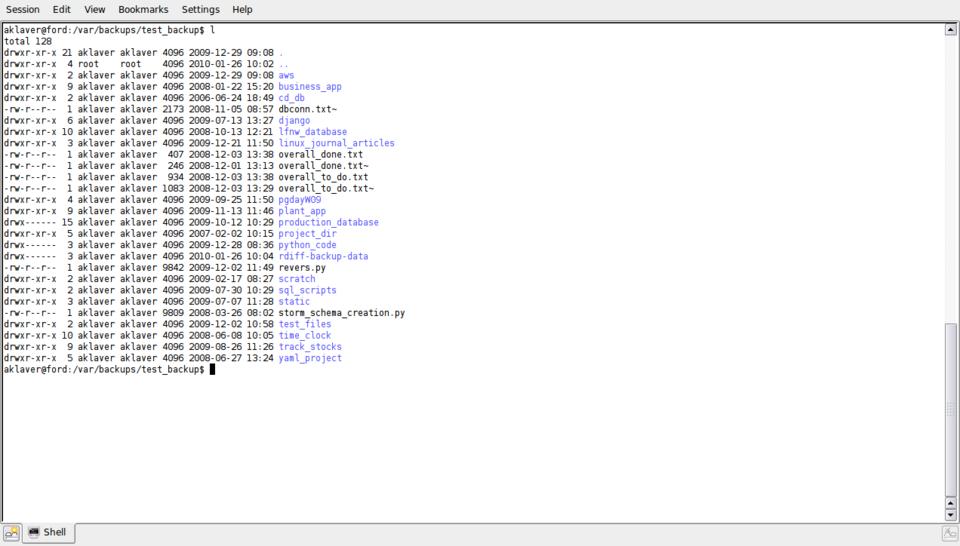960x546 pixels.
Task: Click the new session icon beside the Shell tab
Action: 12,534
